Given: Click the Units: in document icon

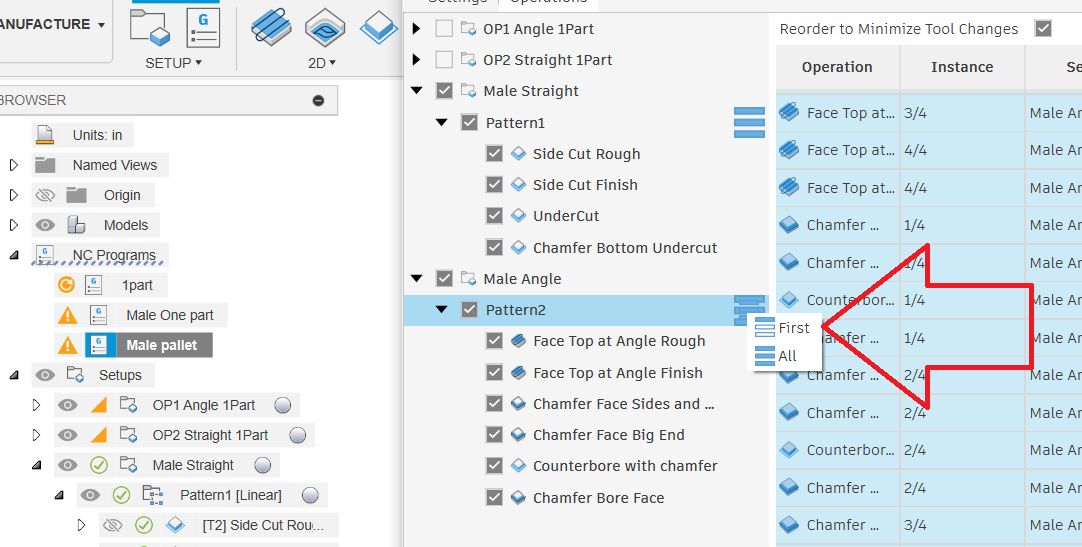Looking at the screenshot, I should [44, 135].
